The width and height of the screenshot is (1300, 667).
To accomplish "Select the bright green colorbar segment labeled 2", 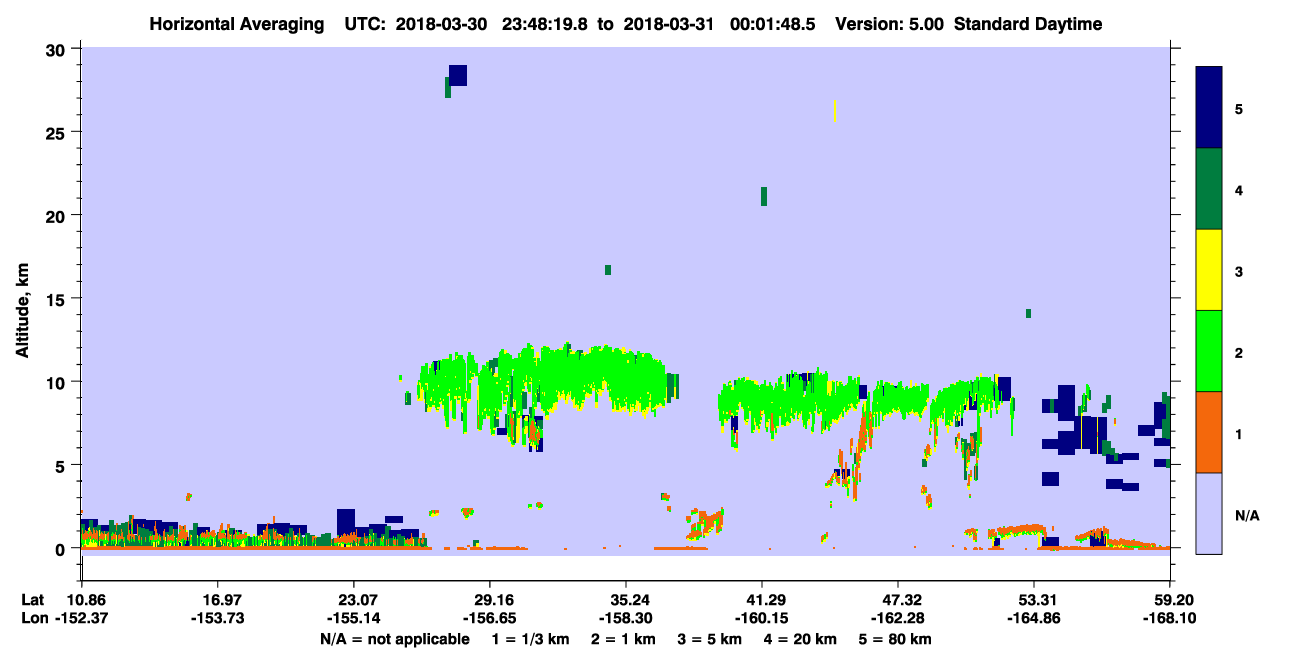I will coord(1209,351).
